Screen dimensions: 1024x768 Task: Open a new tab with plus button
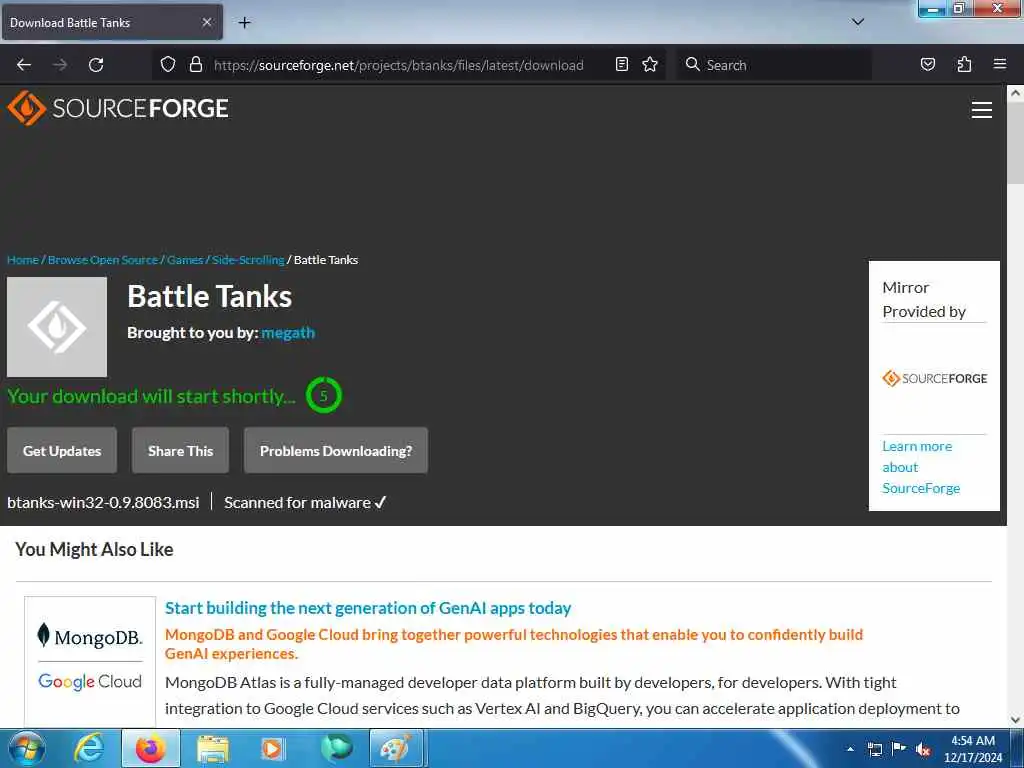[244, 23]
